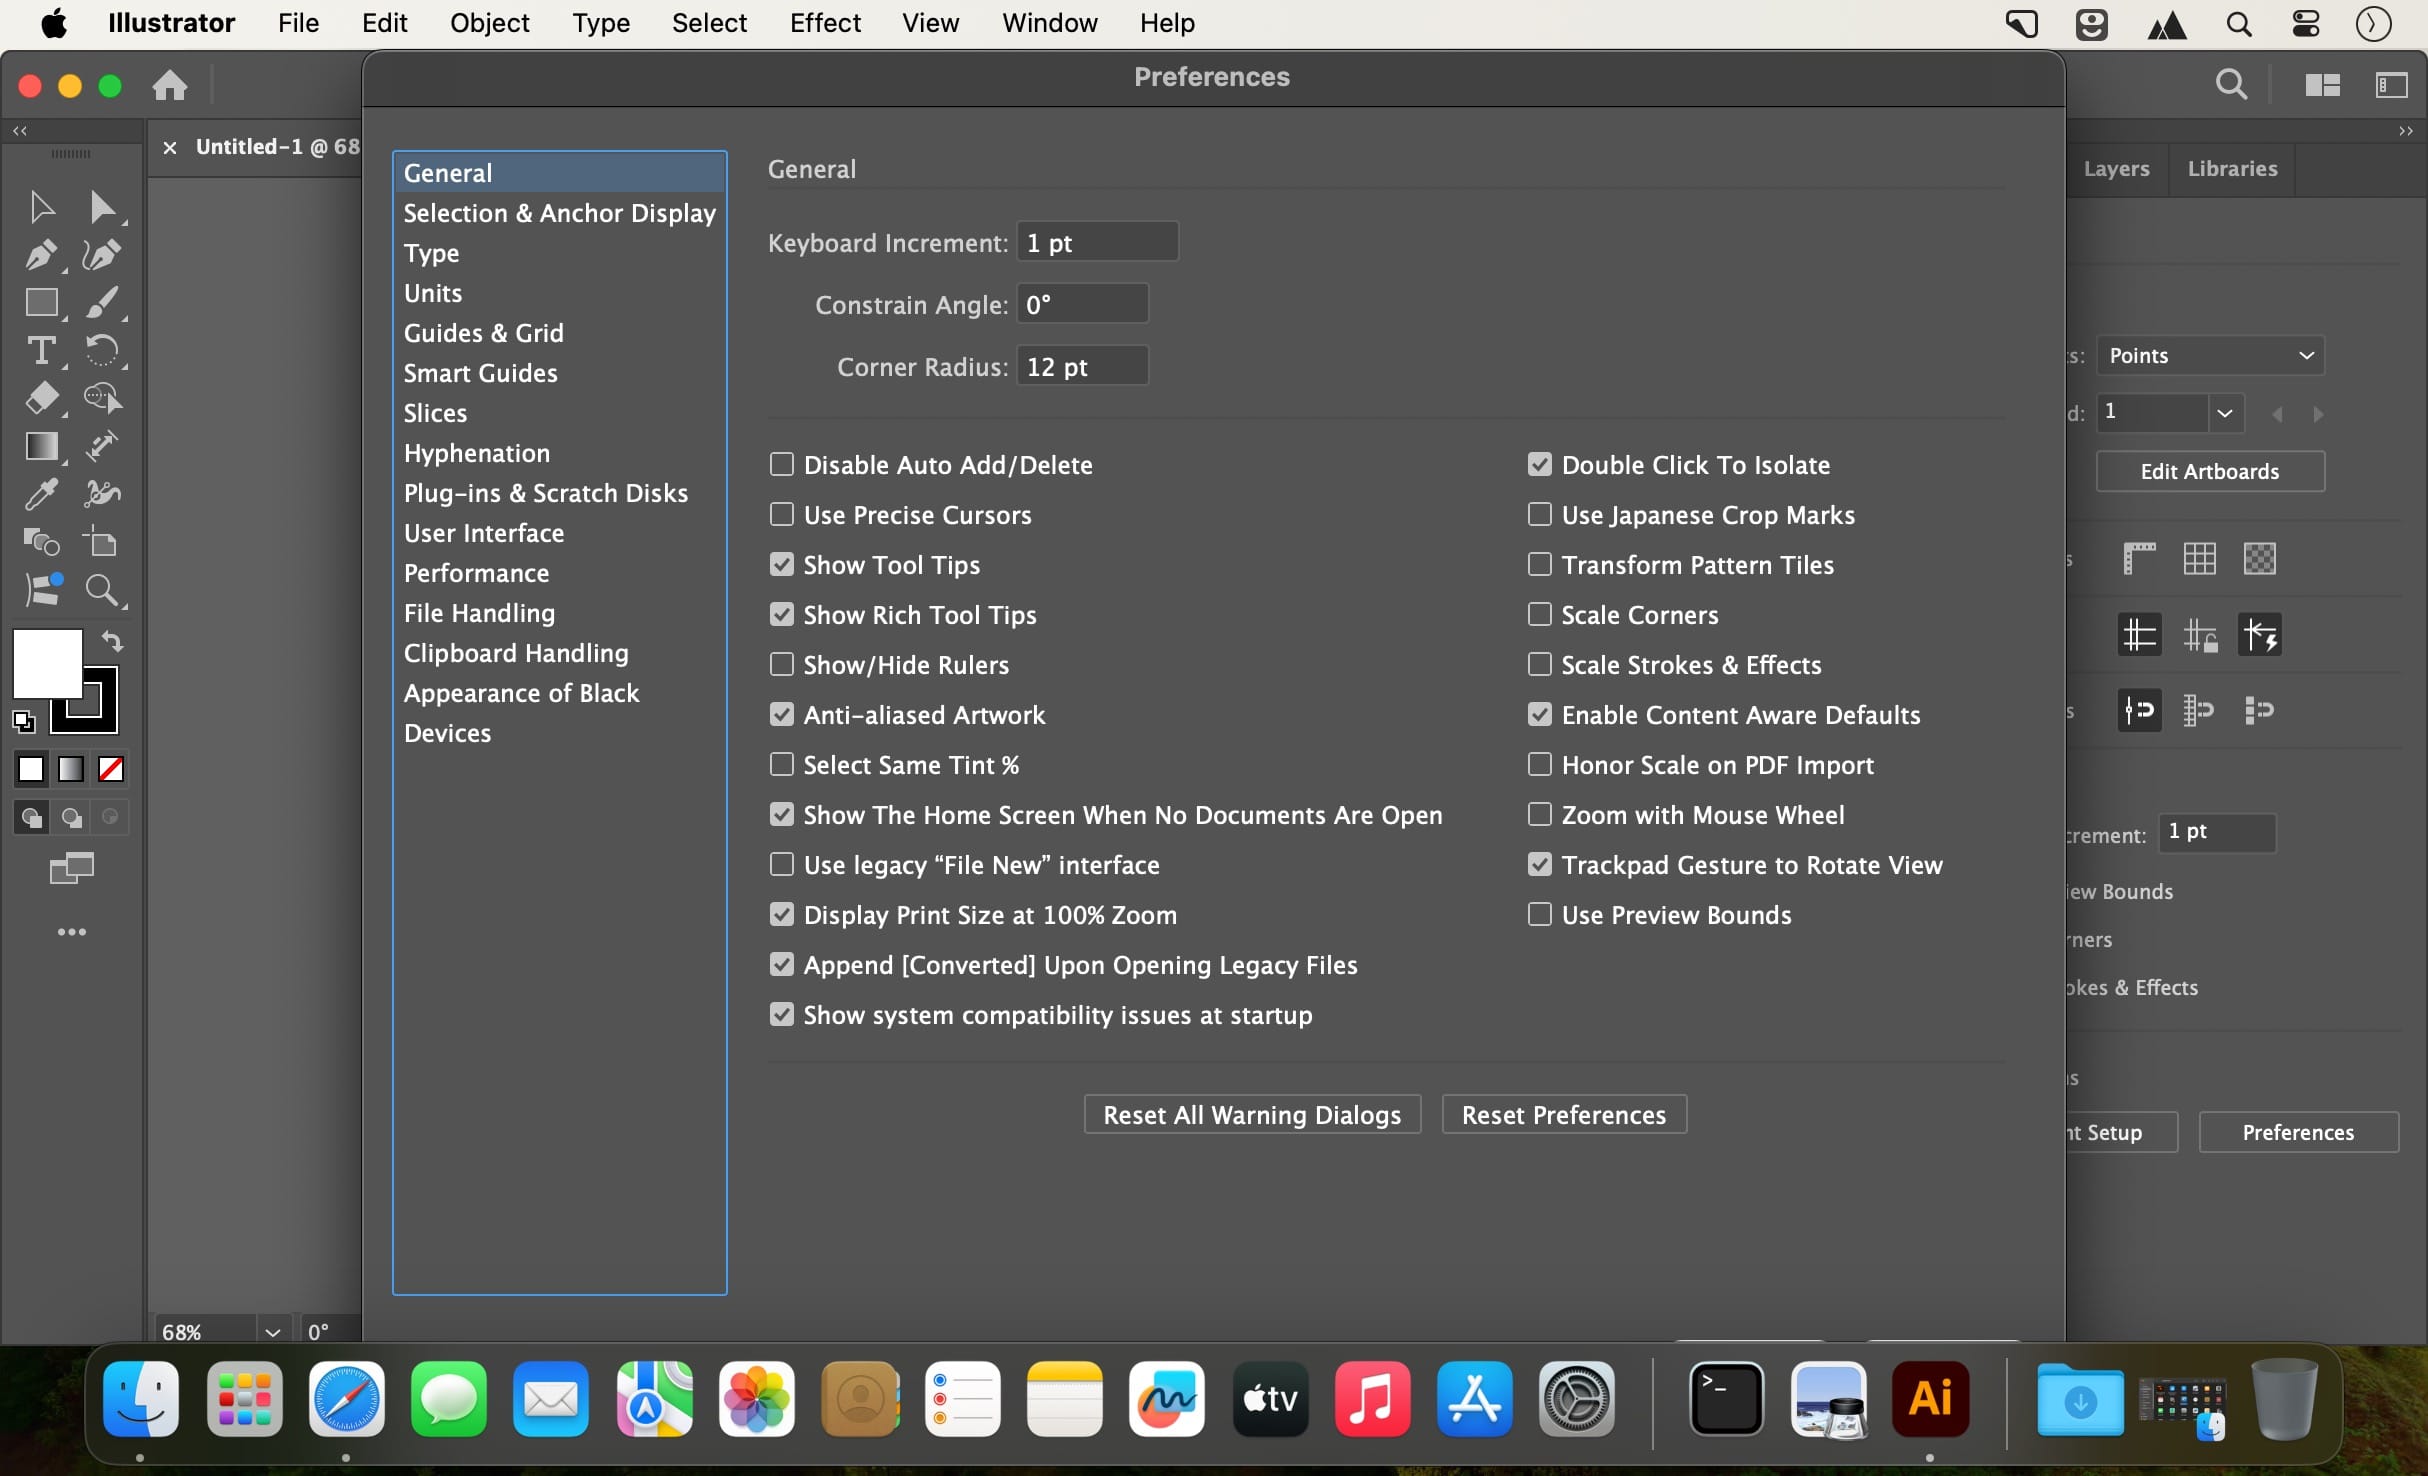2428x1476 pixels.
Task: Enable the Use Precise Cursors checkbox
Action: pyautogui.click(x=783, y=514)
